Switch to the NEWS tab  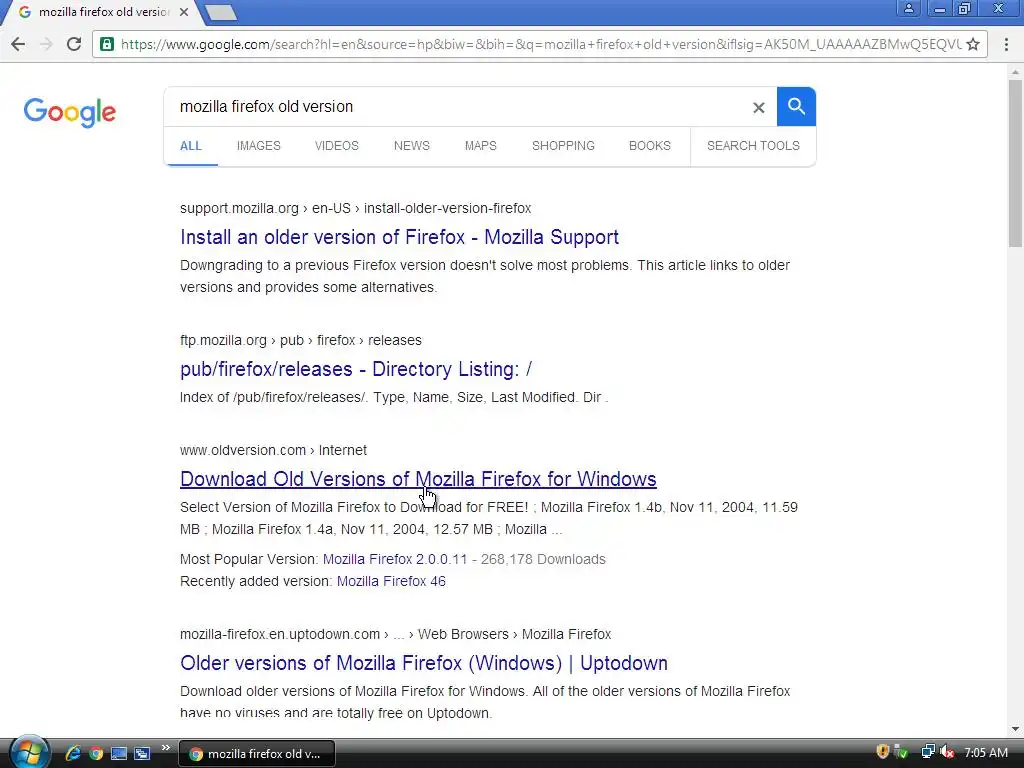point(411,146)
